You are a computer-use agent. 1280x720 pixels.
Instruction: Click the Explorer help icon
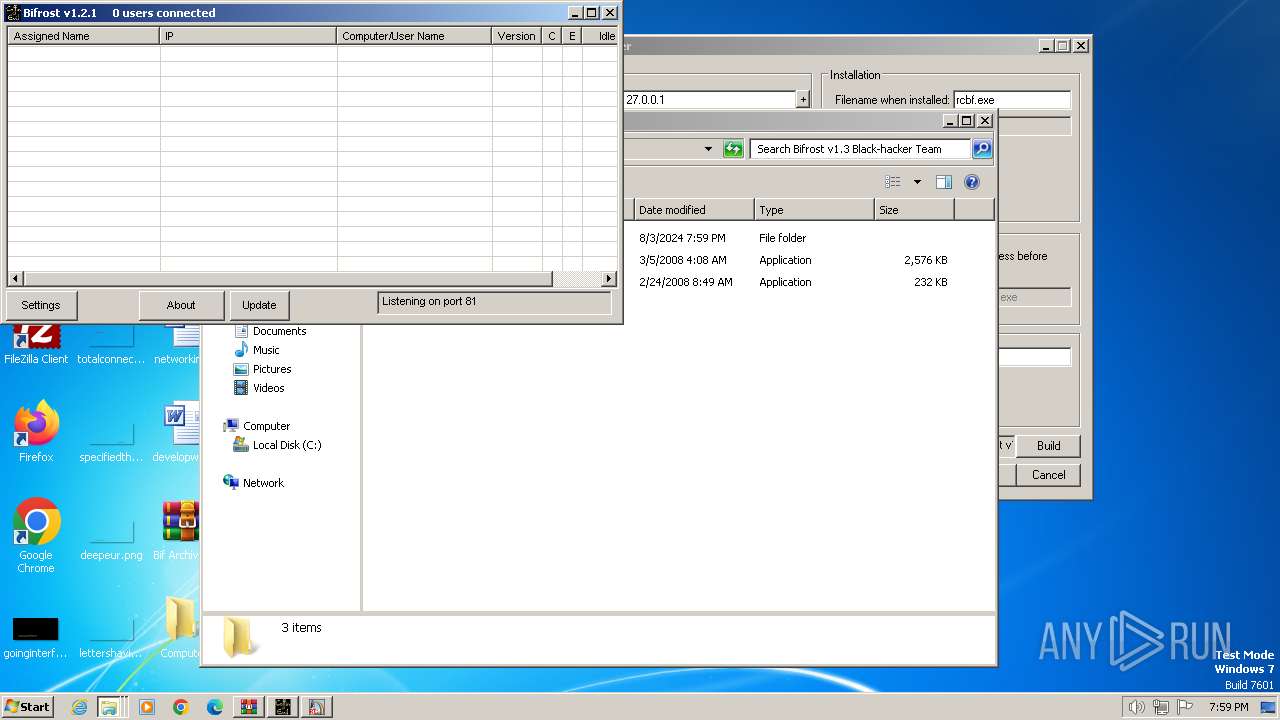[x=971, y=182]
